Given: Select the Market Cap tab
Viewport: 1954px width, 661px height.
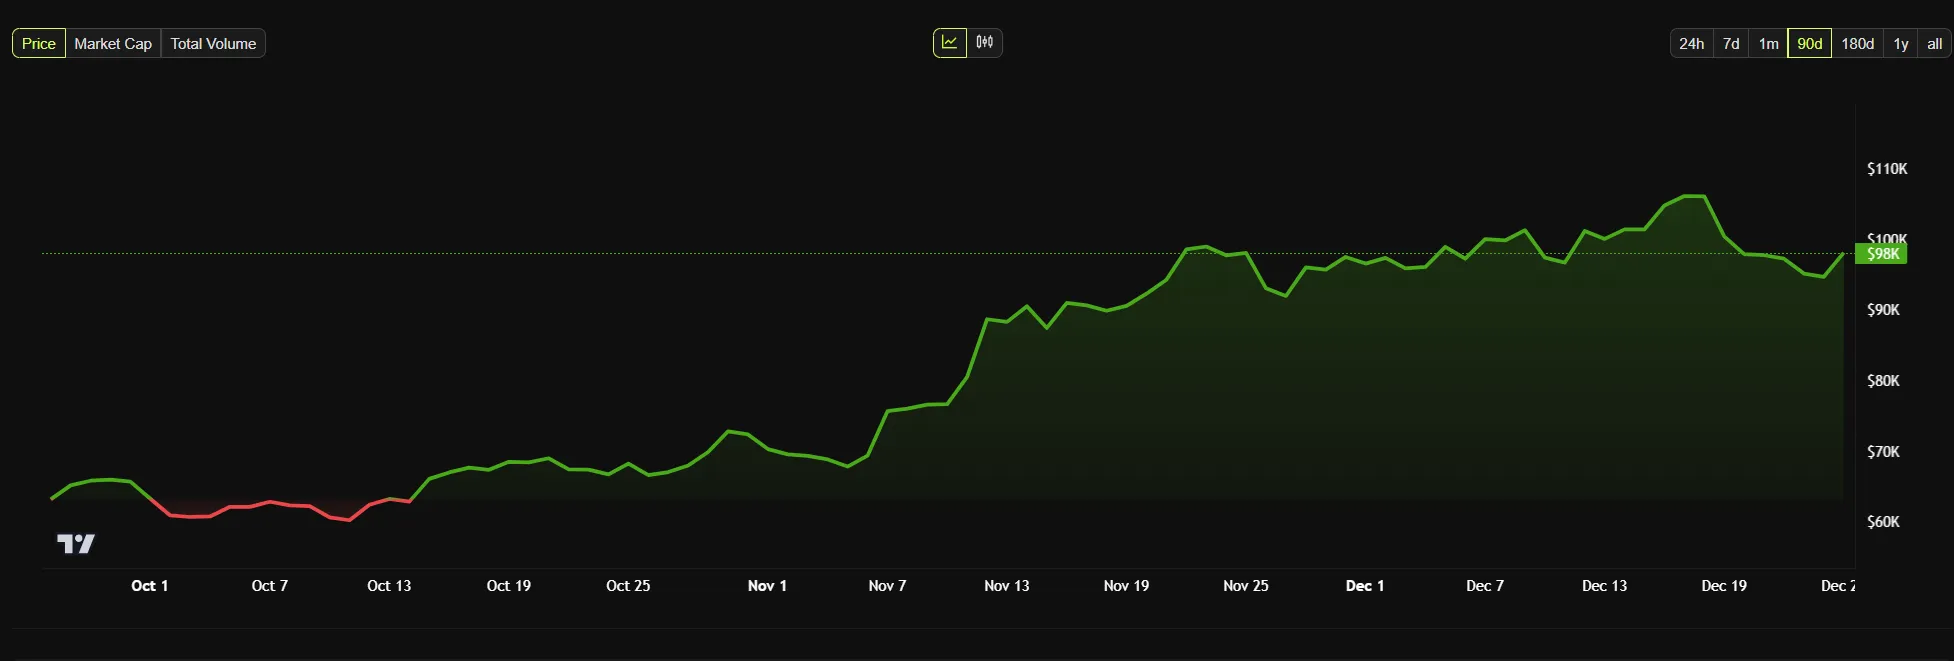Looking at the screenshot, I should [x=113, y=44].
